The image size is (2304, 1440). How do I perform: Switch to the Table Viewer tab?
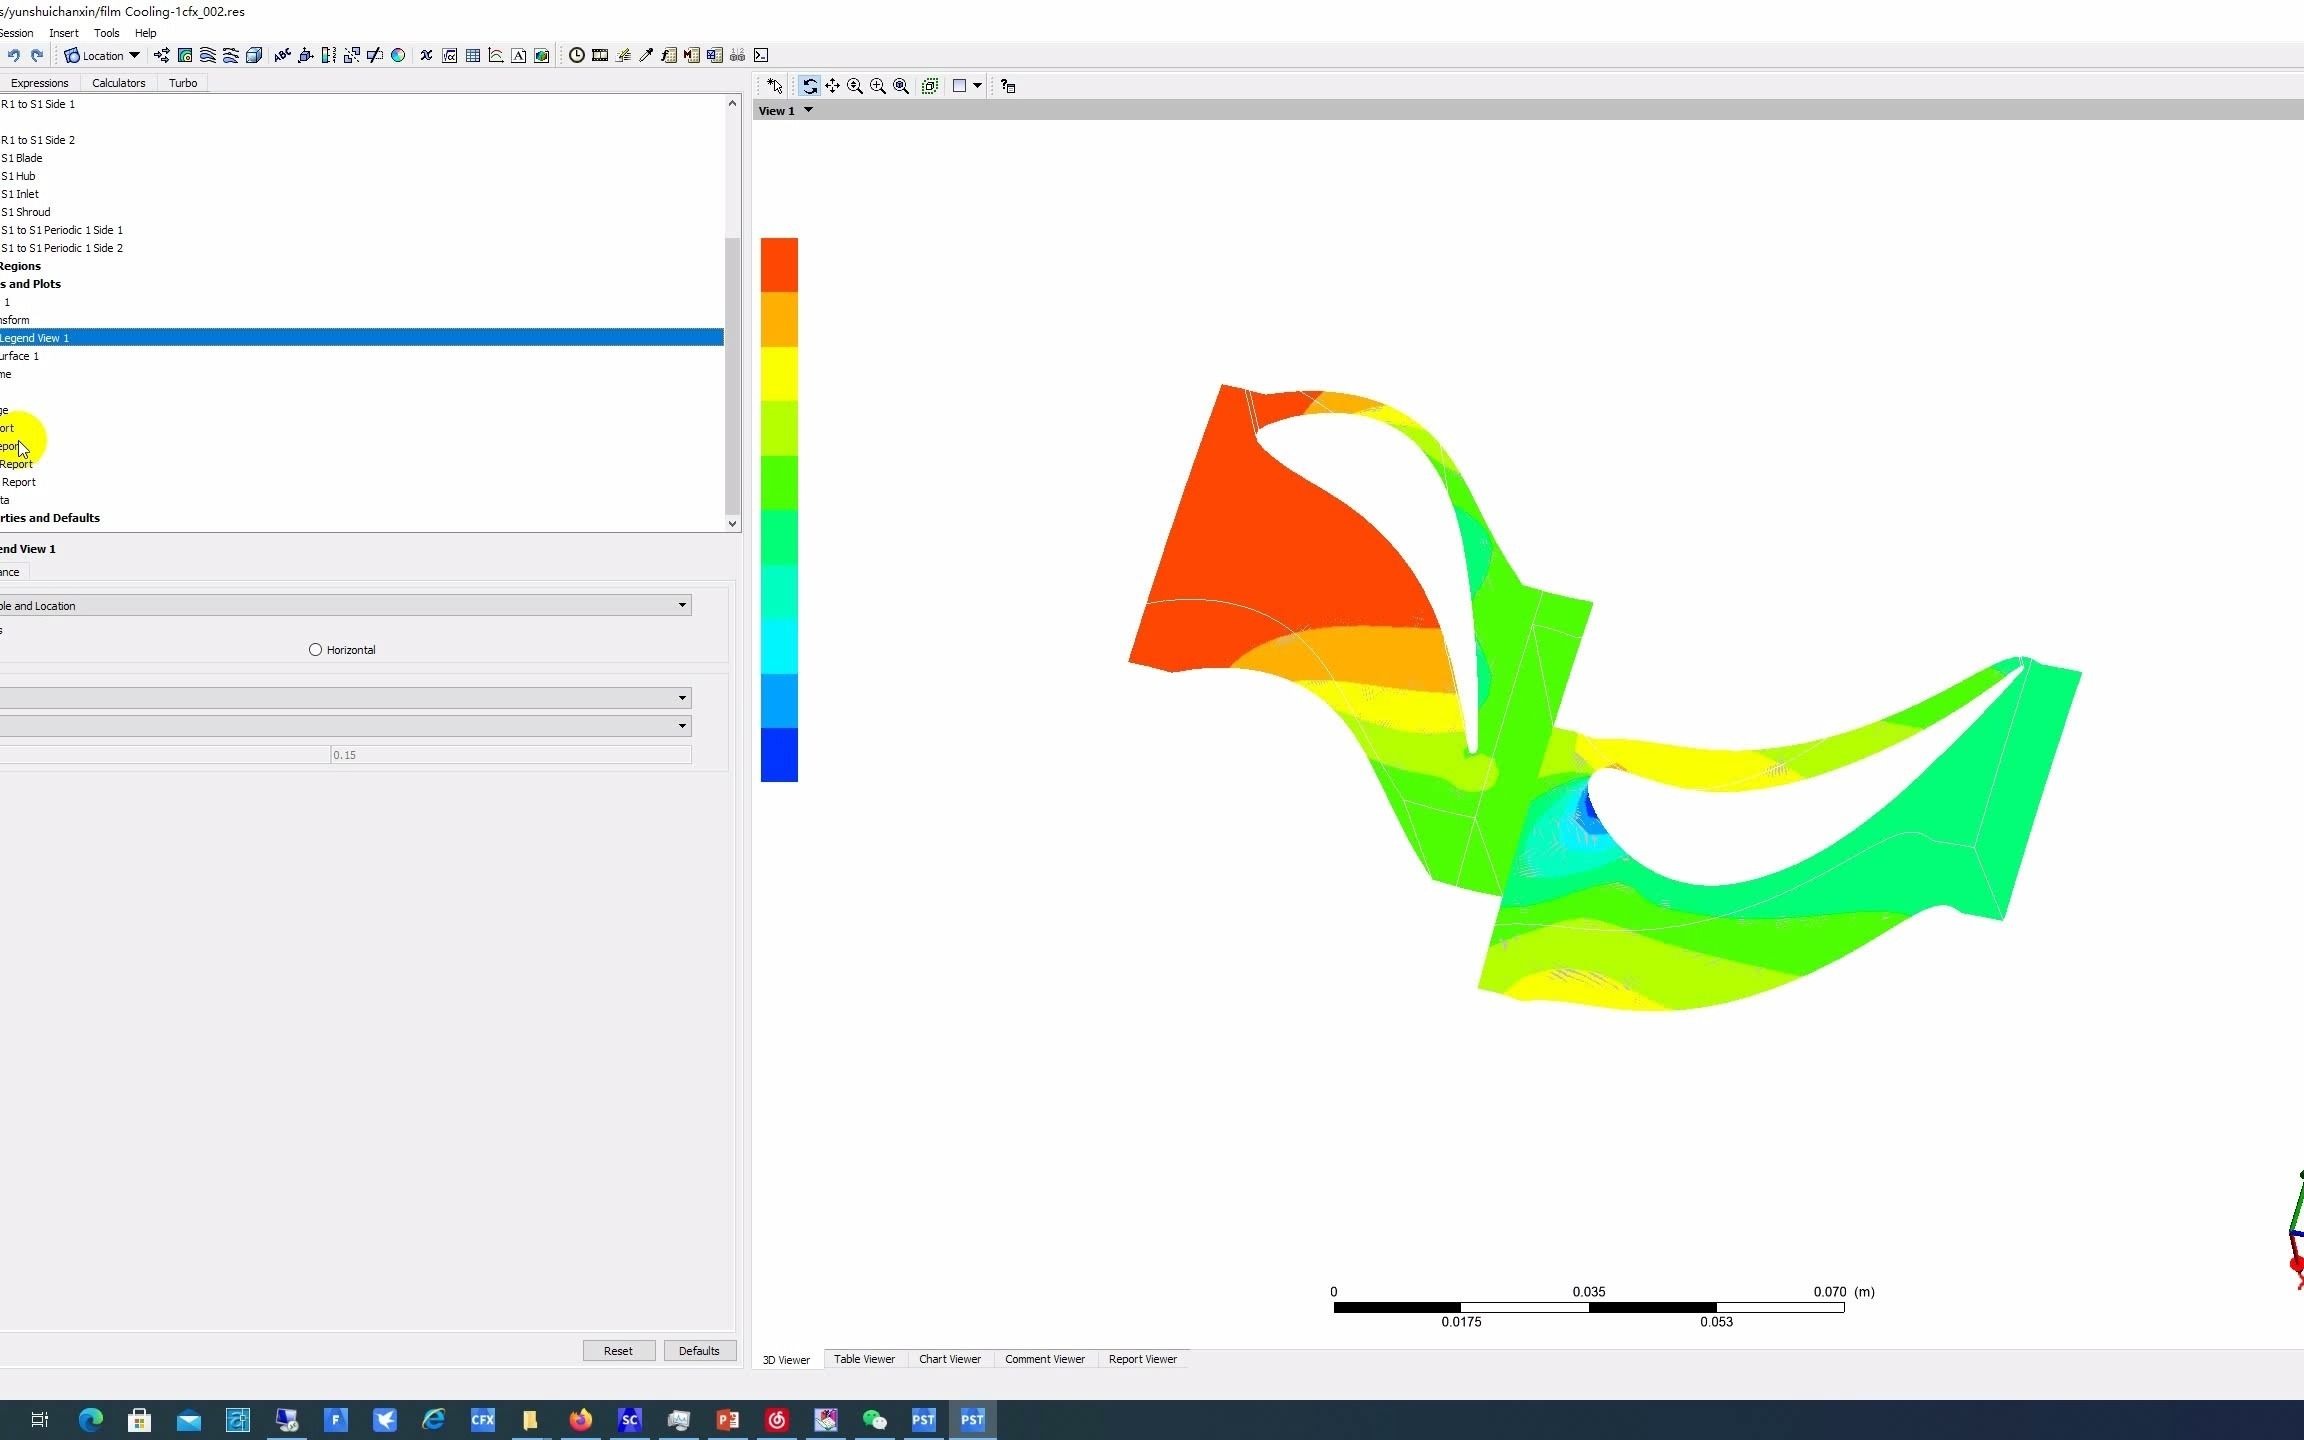(x=864, y=1359)
